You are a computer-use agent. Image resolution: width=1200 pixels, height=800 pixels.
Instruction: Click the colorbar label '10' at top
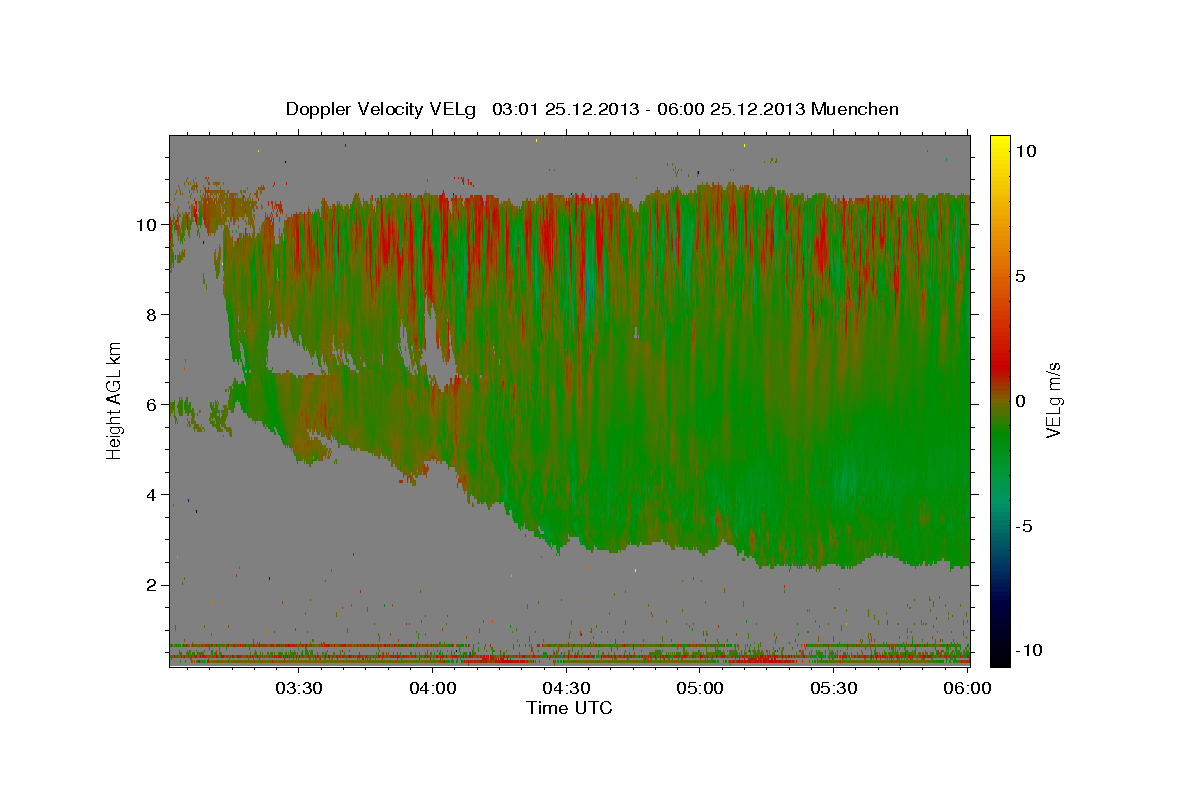(1026, 151)
